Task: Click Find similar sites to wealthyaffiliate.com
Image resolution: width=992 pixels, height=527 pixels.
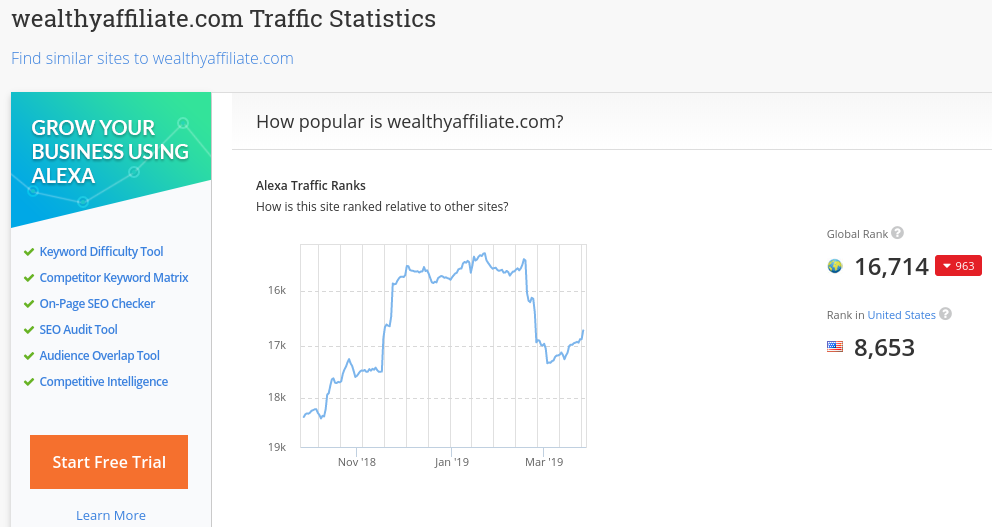Action: (152, 58)
